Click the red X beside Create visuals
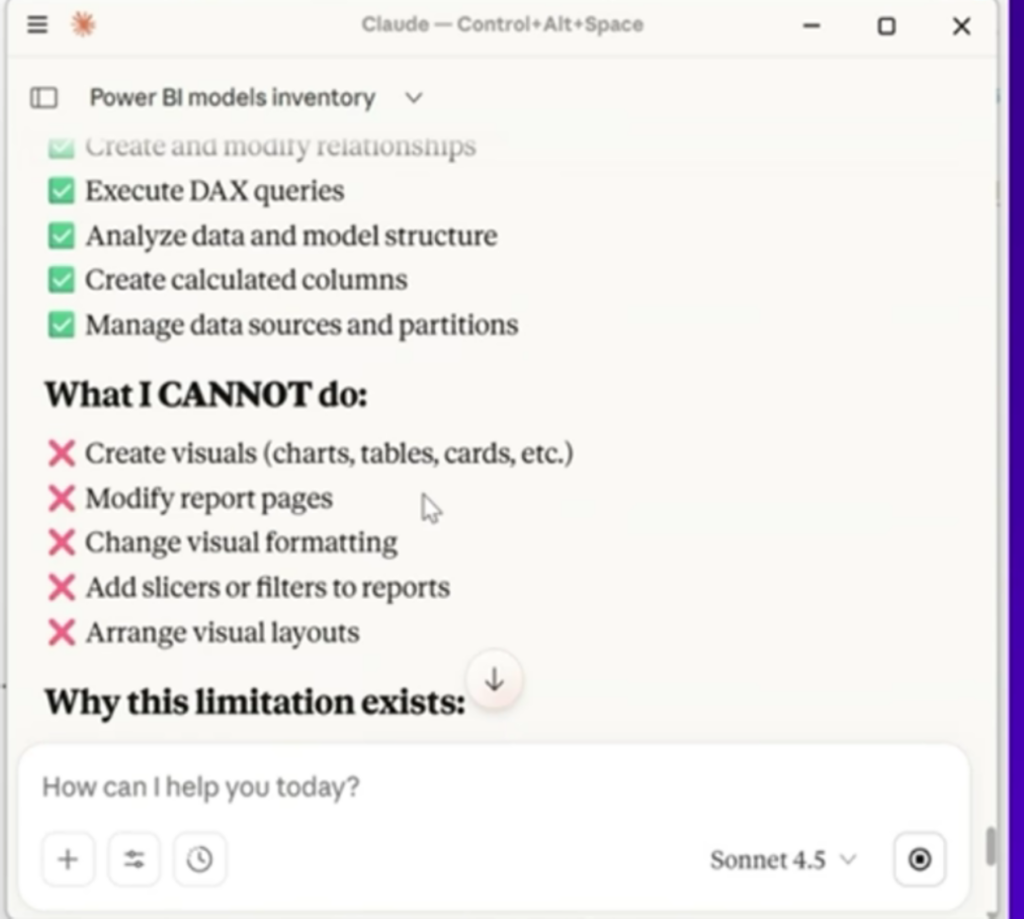Viewport: 1024px width, 919px height. (x=62, y=454)
